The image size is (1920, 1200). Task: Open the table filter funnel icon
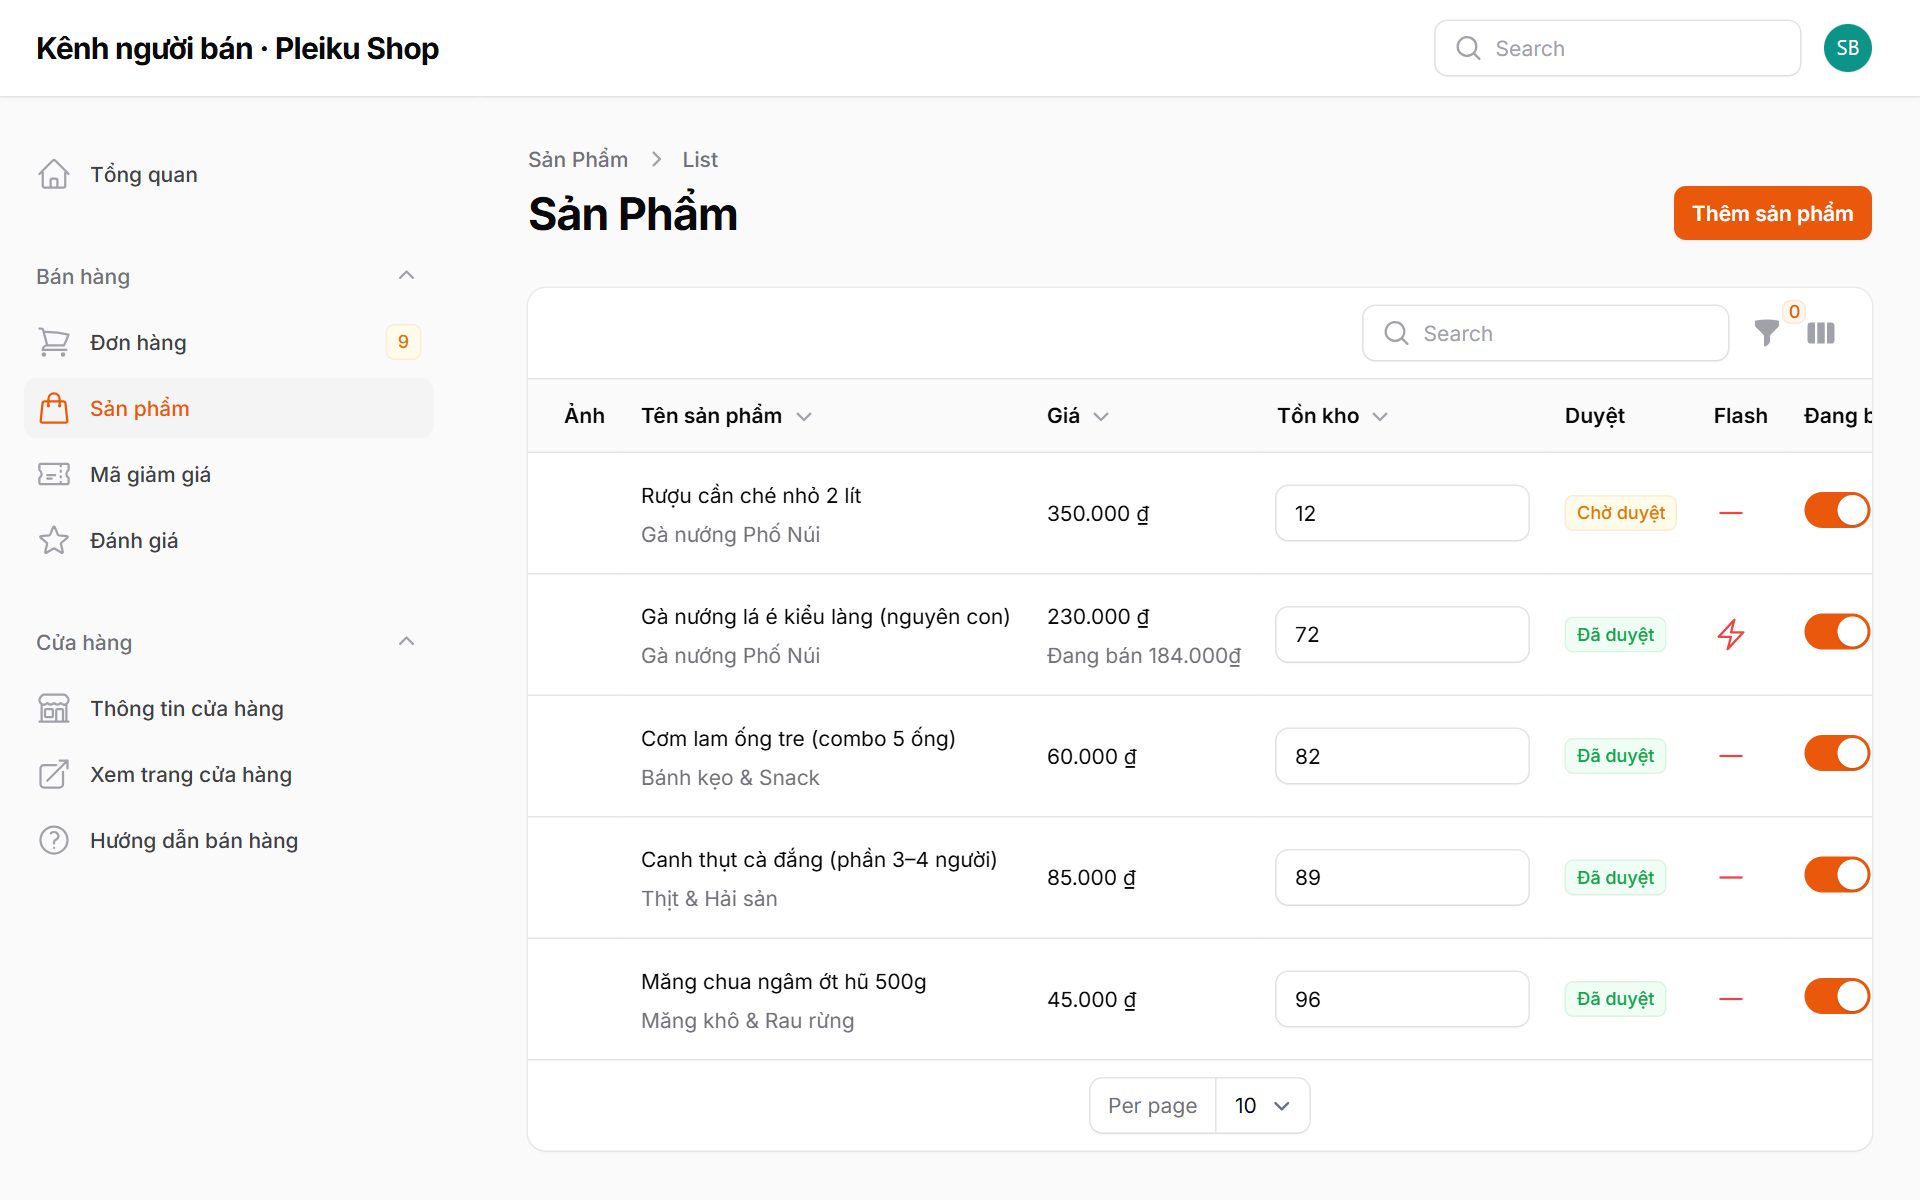coord(1767,333)
